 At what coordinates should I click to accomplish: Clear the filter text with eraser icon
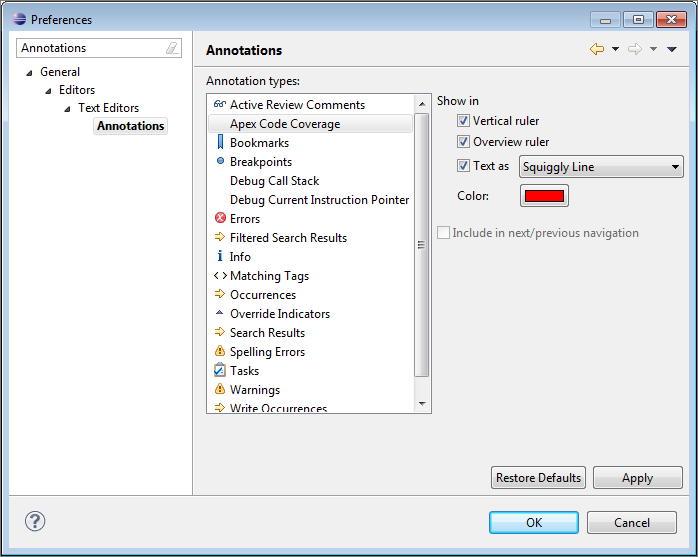click(172, 48)
